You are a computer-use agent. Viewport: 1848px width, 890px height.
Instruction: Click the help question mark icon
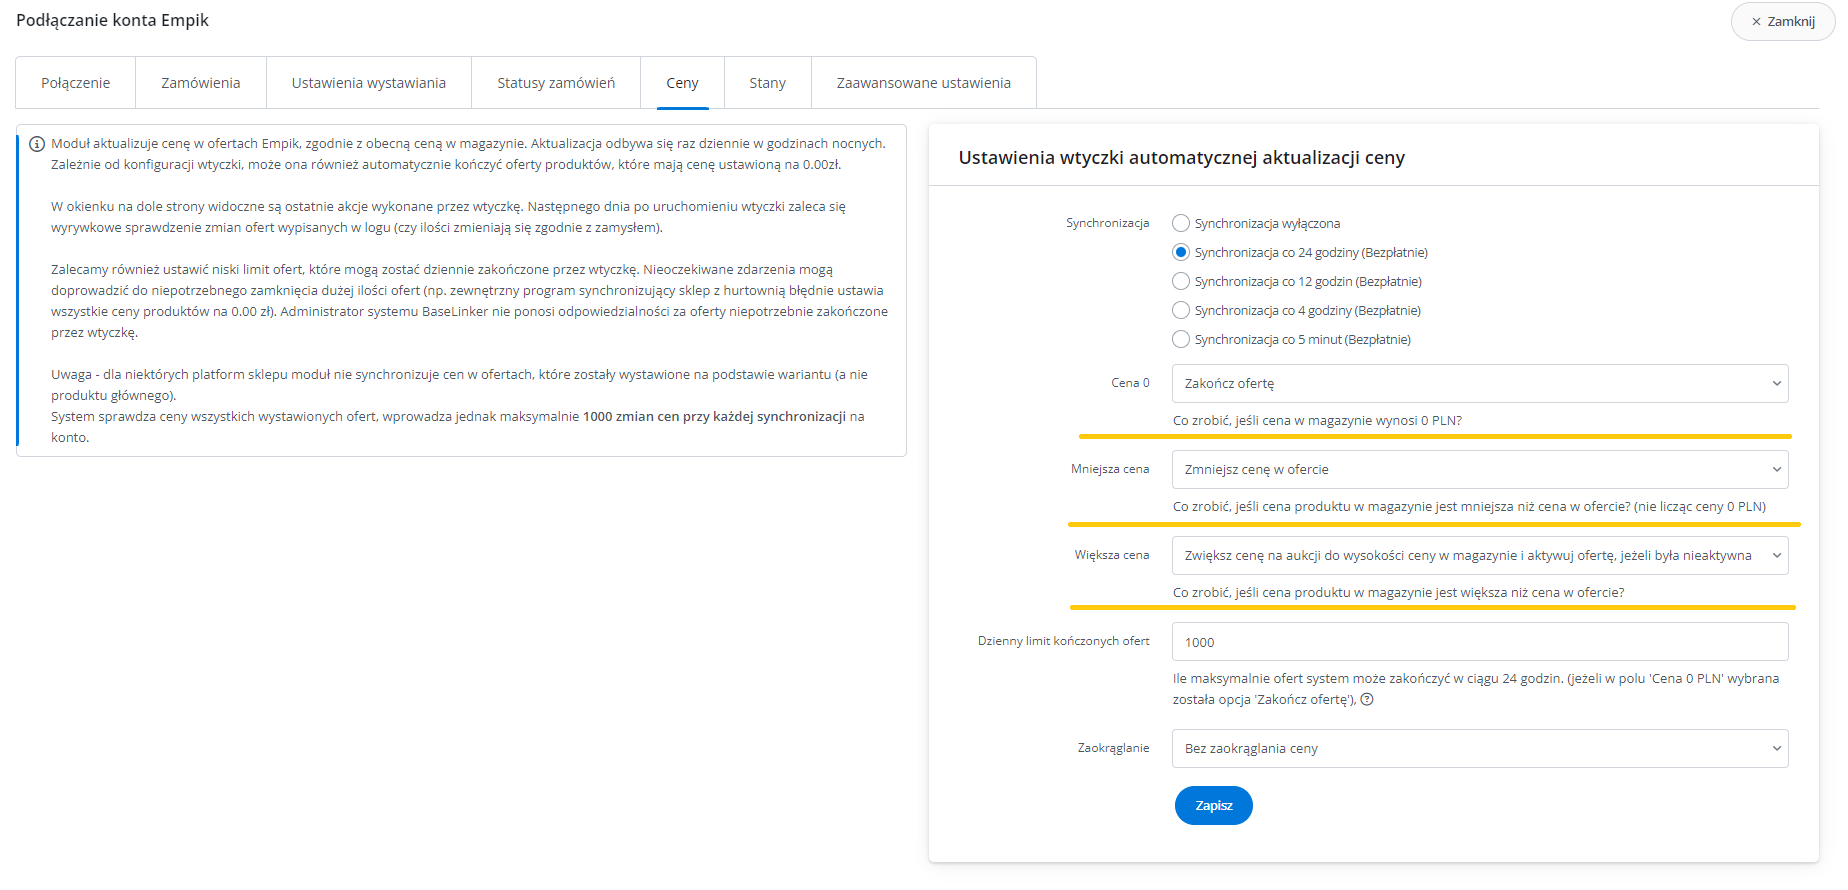click(x=1367, y=700)
